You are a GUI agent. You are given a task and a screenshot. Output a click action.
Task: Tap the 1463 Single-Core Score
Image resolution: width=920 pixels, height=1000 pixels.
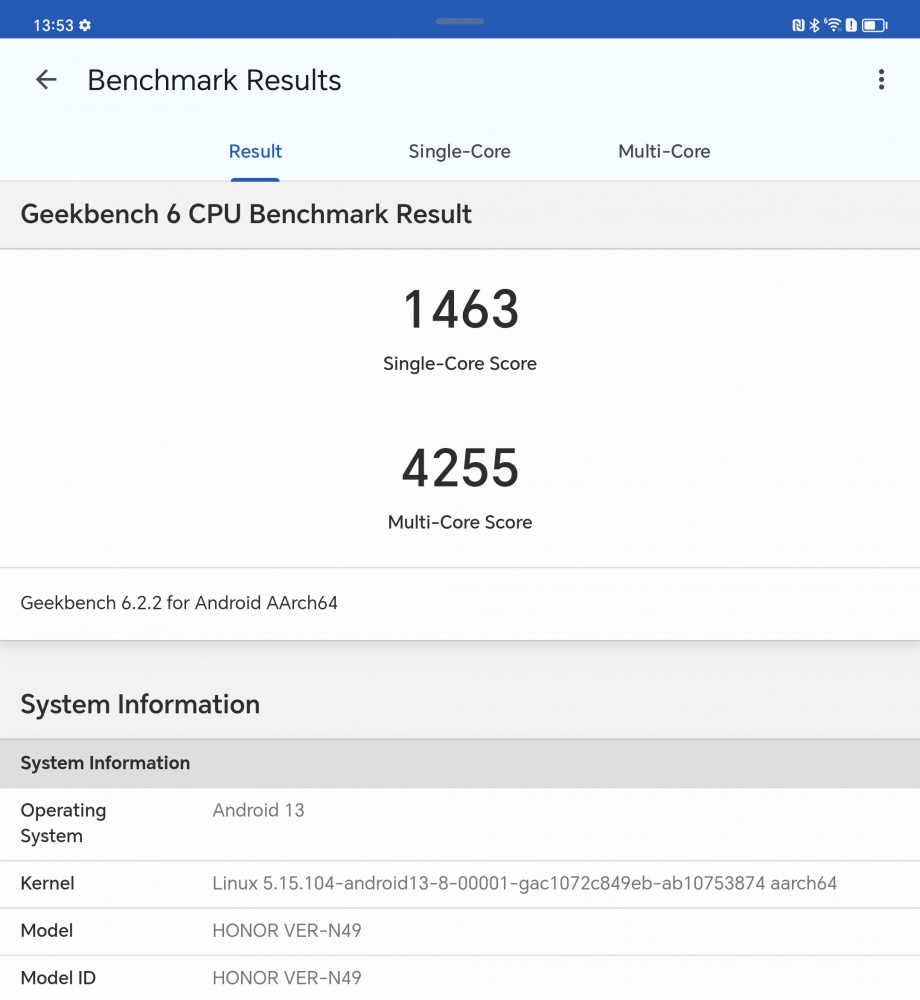pos(460,310)
